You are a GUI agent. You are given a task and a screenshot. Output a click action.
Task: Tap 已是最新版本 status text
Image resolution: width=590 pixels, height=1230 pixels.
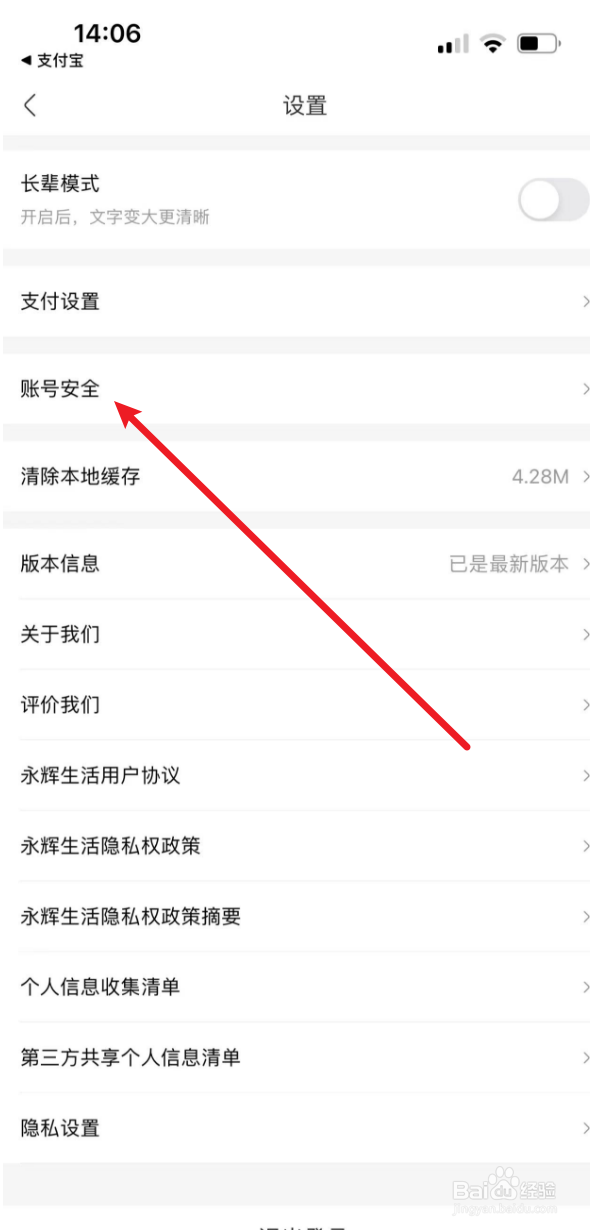(509, 564)
